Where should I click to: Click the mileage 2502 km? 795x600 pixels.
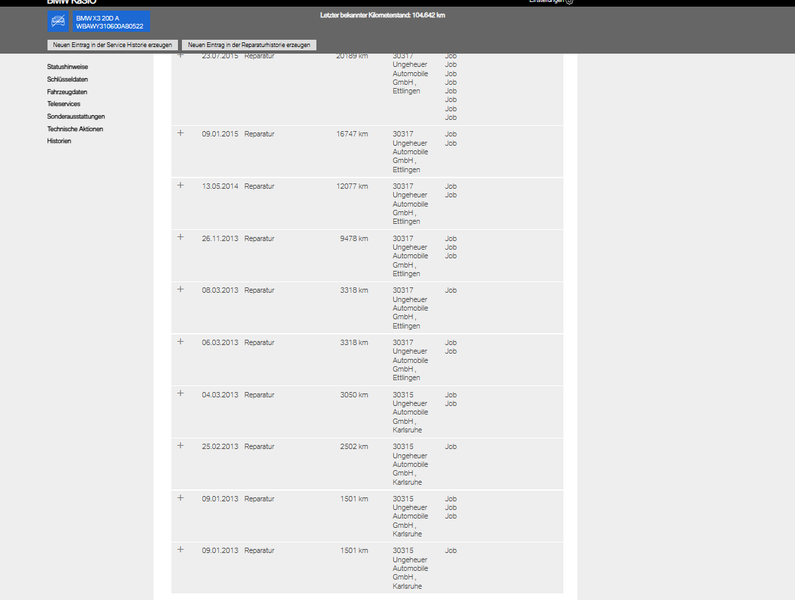click(354, 447)
